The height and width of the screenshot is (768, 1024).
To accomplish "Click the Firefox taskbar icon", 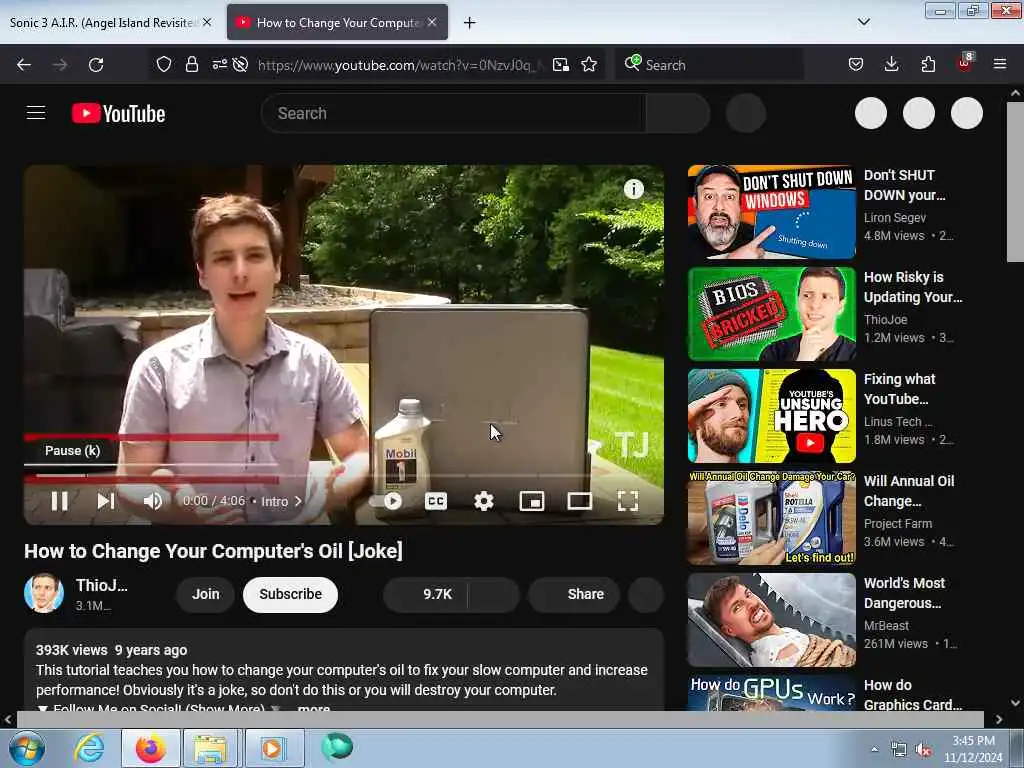I will pos(150,748).
